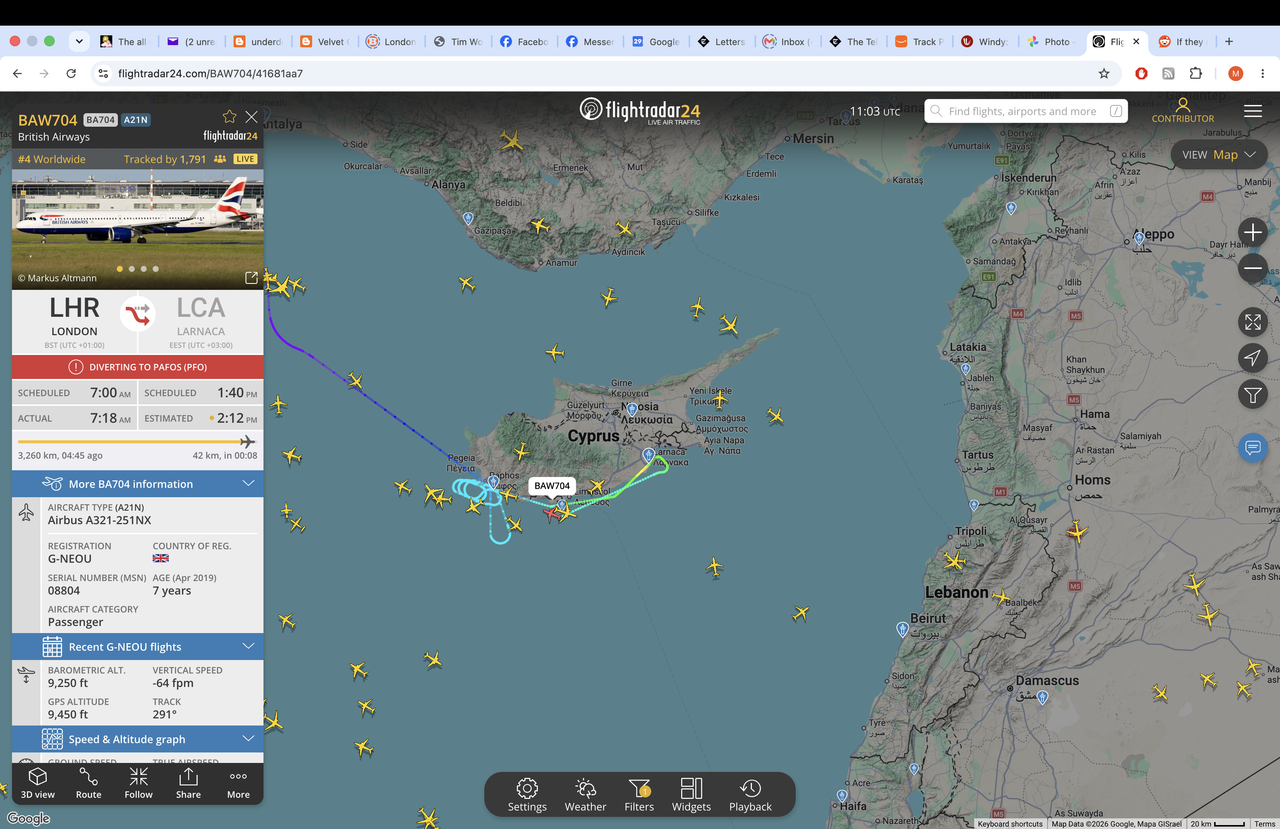Viewport: 1280px width, 829px height.
Task: Center map on my location
Action: pos(1253,358)
